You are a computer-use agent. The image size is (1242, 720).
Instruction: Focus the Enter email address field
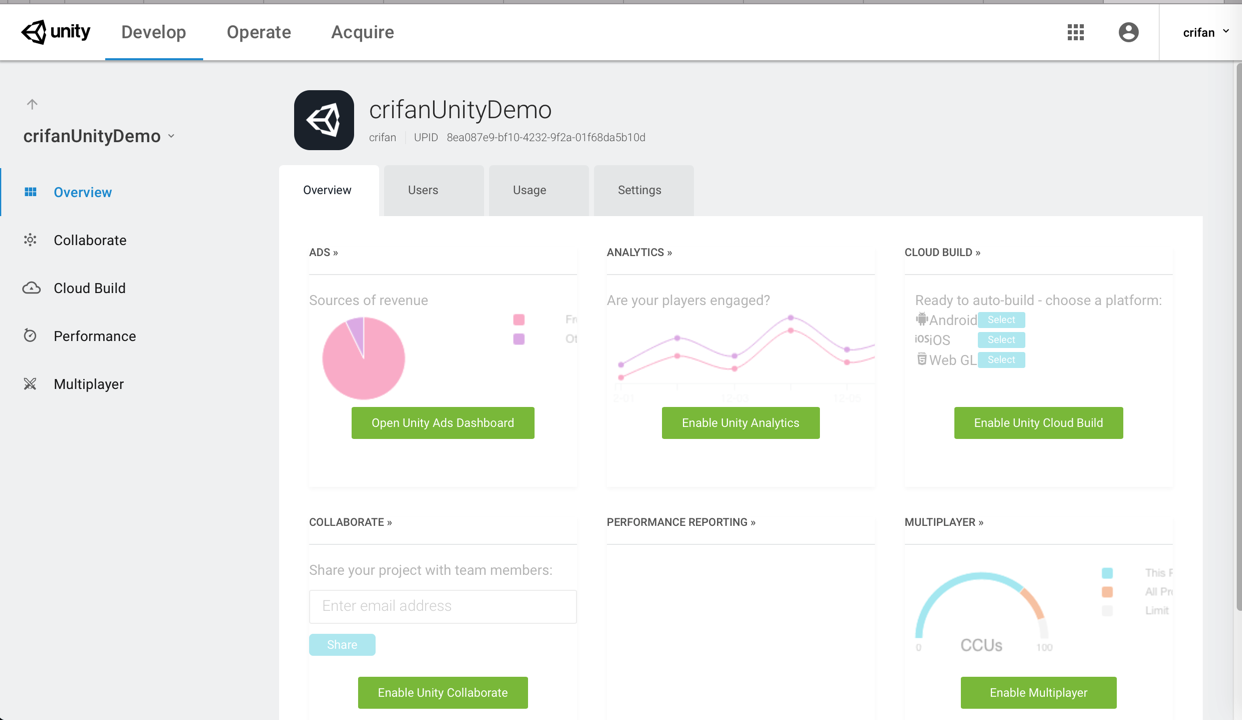tap(443, 606)
